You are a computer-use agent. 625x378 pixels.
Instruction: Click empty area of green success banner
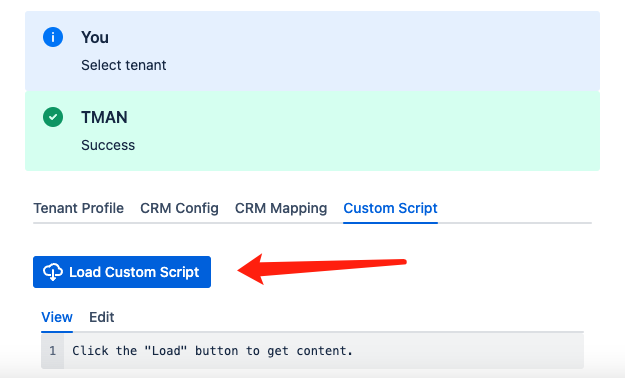[379, 131]
